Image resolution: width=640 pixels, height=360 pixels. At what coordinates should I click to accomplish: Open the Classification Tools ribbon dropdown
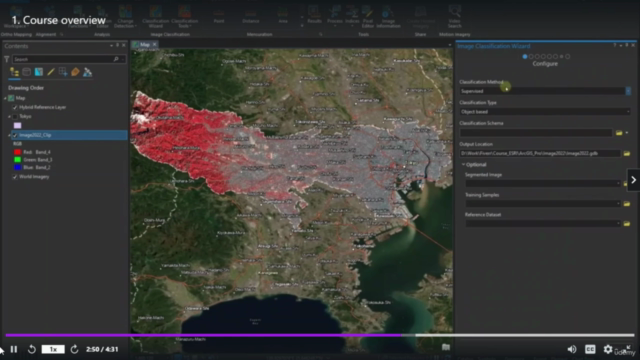point(184,16)
